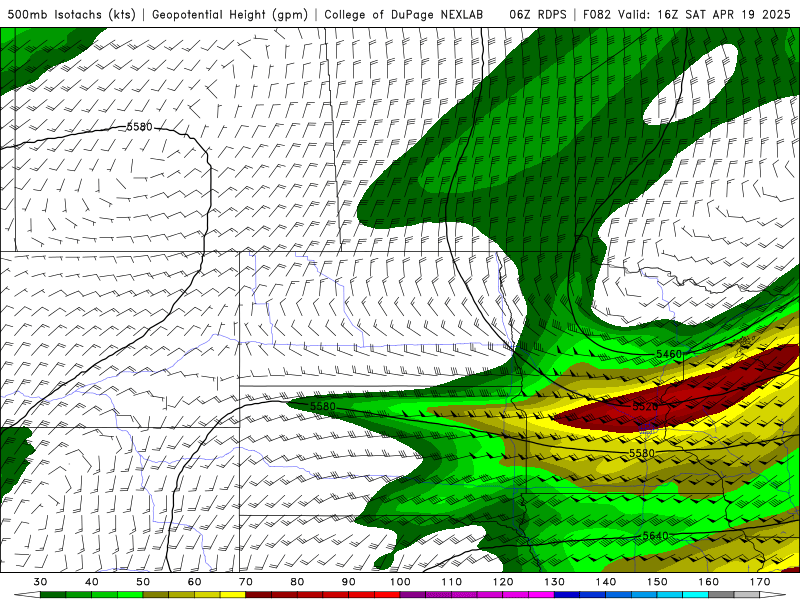
Task: Click the 90 value on the color scale
Action: (348, 582)
